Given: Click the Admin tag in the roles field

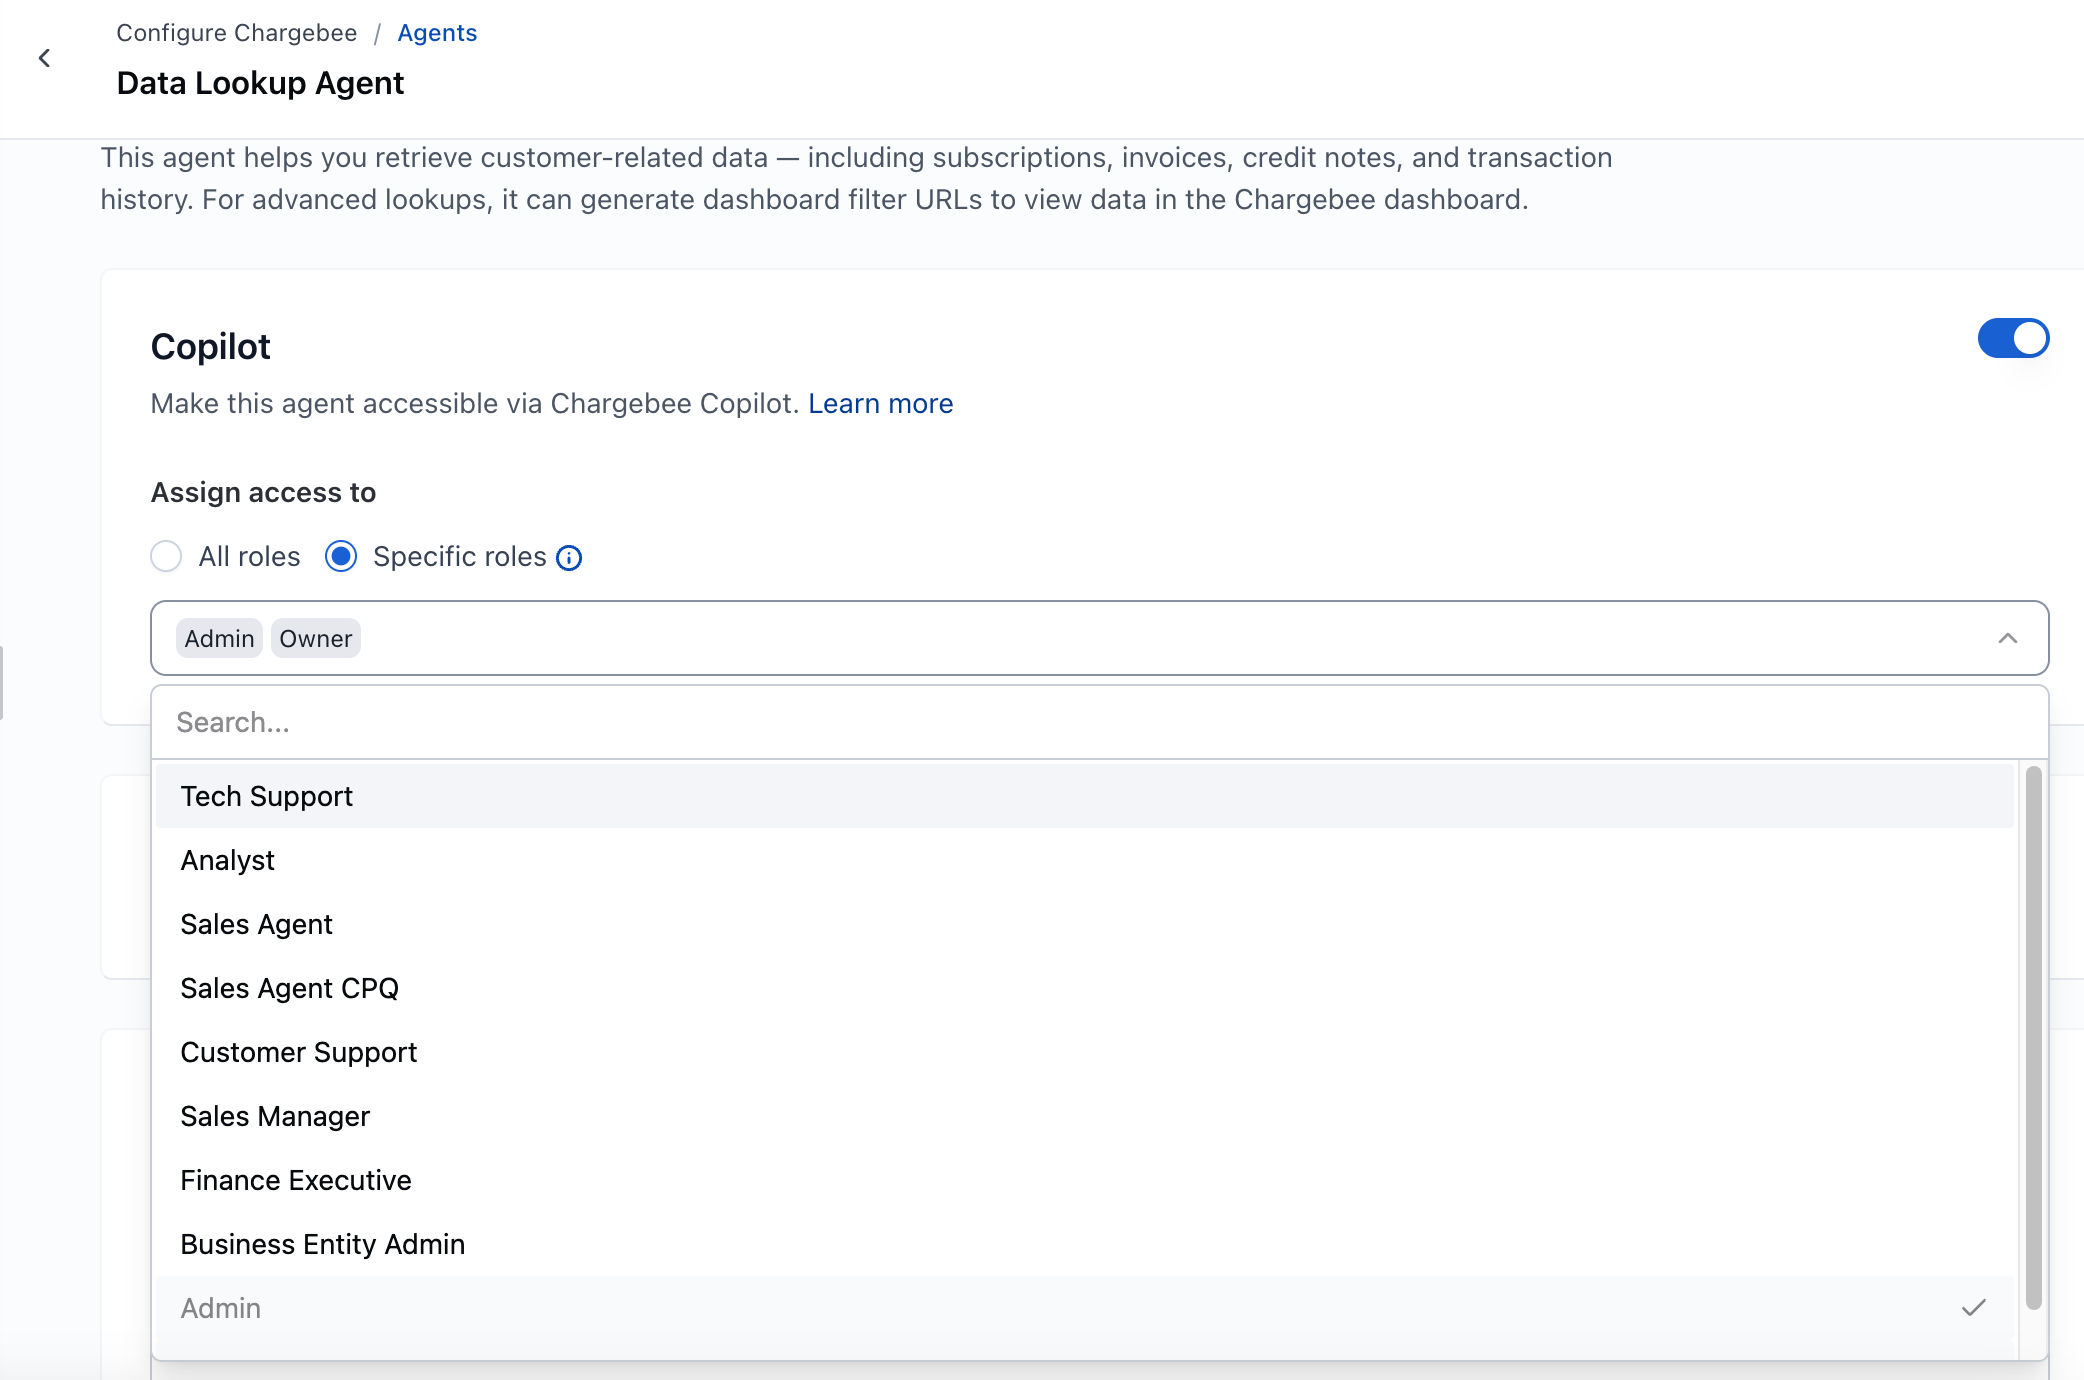Looking at the screenshot, I should [219, 639].
